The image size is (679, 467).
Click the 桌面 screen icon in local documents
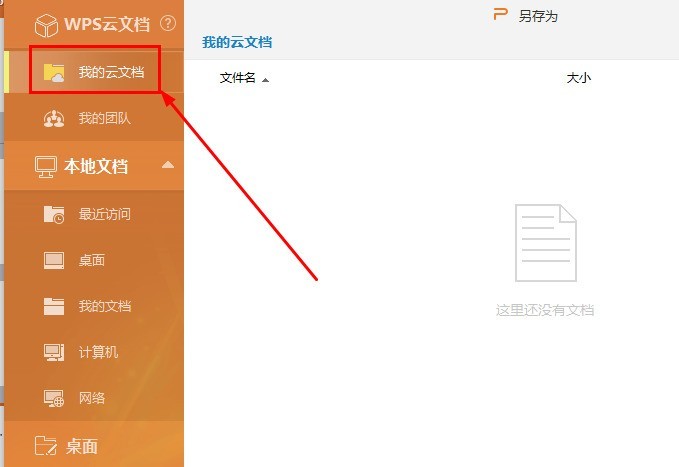tap(54, 260)
